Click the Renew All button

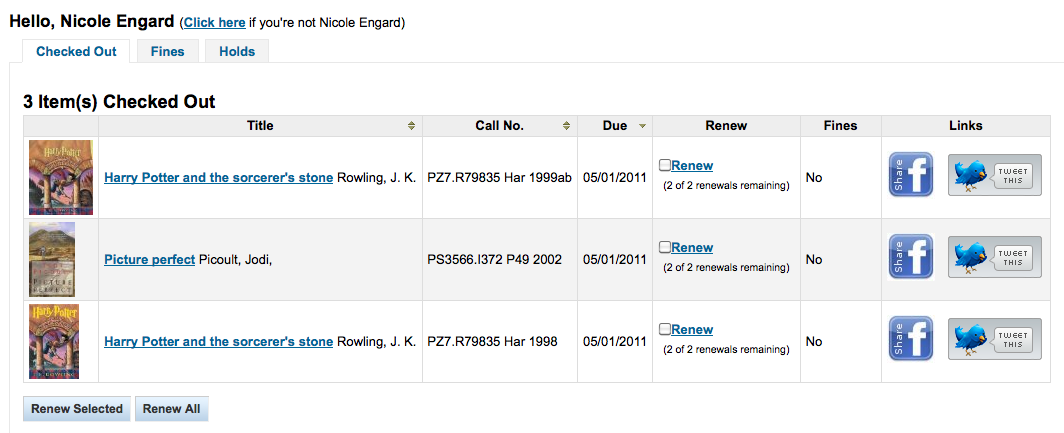pos(172,409)
